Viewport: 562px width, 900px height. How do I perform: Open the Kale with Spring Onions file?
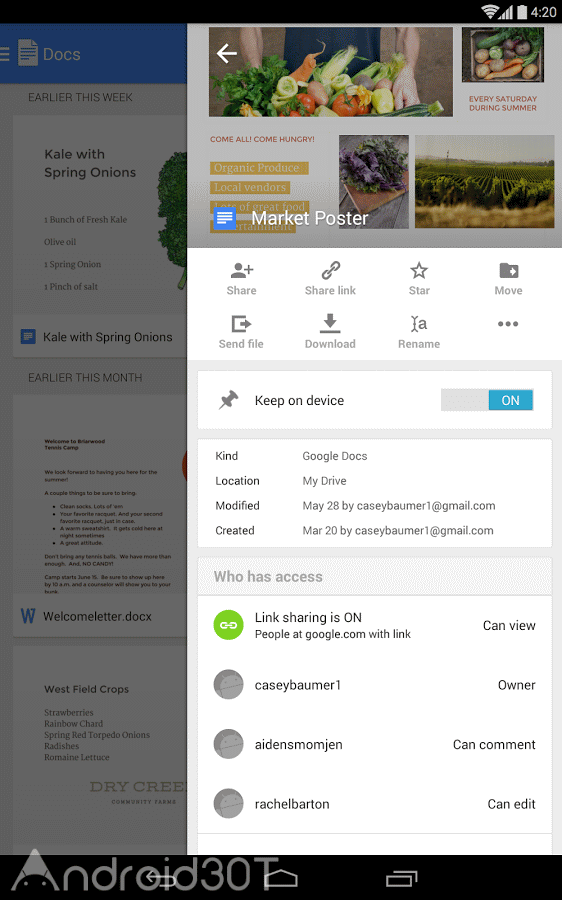(x=108, y=337)
